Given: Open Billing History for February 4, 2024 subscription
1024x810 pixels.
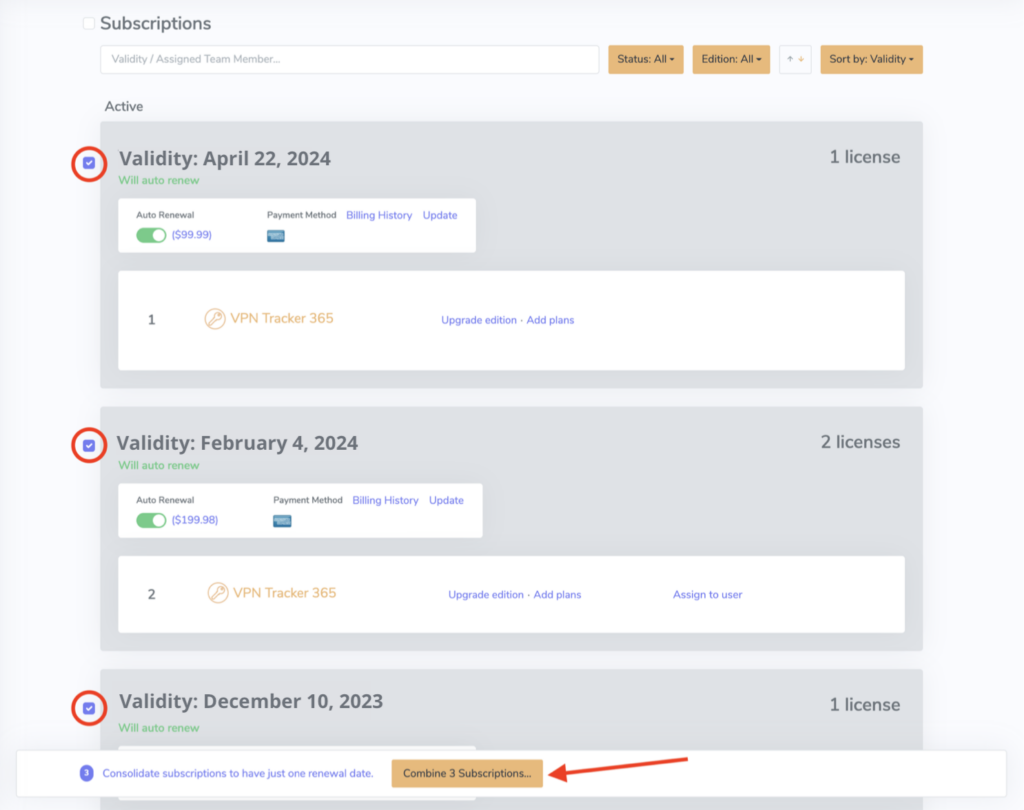Looking at the screenshot, I should click(x=385, y=500).
